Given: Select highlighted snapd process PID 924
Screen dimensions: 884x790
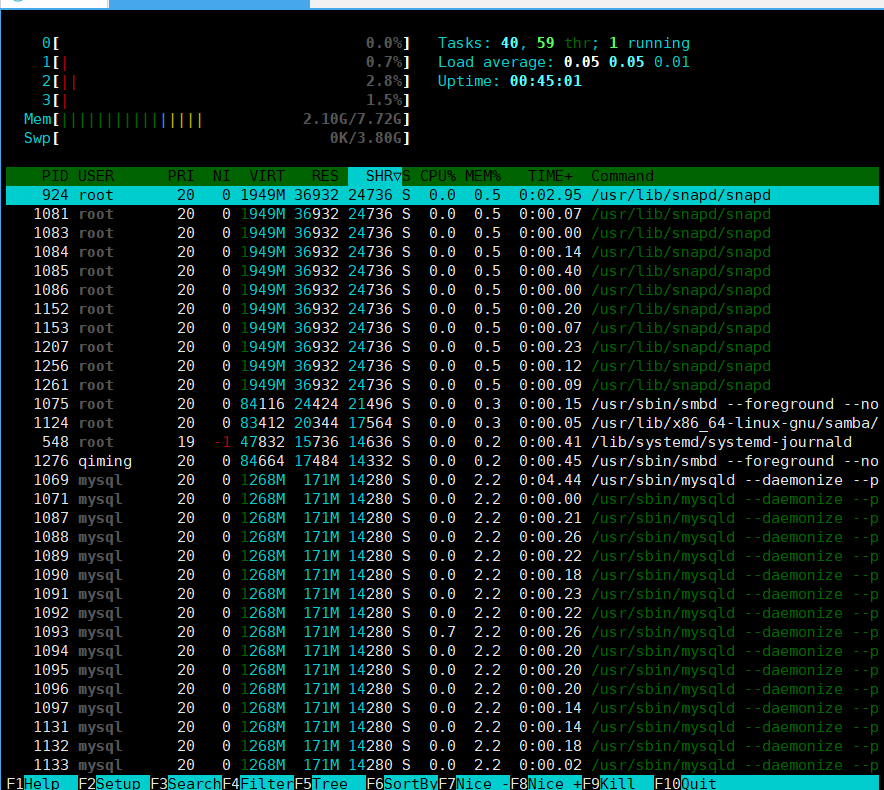Looking at the screenshot, I should point(442,195).
